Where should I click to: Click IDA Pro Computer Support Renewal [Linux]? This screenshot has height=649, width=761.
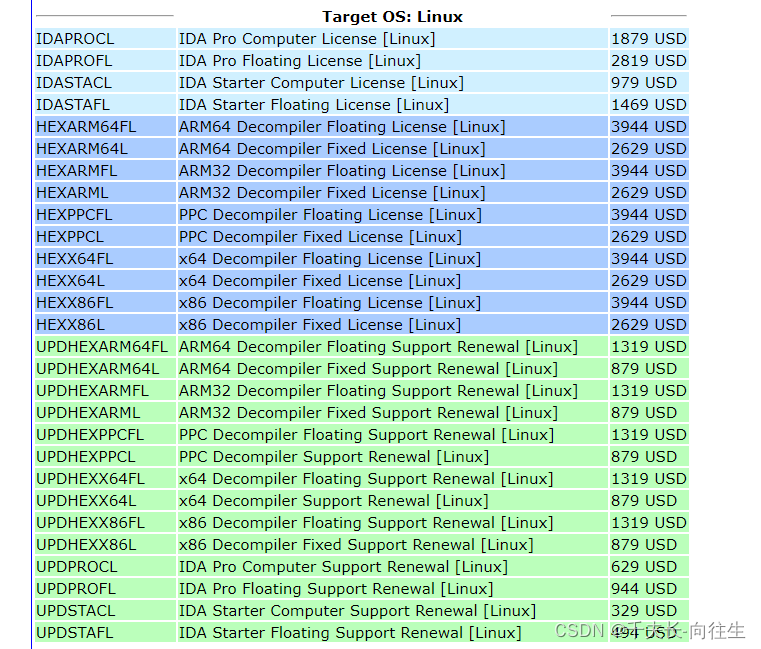(x=343, y=567)
